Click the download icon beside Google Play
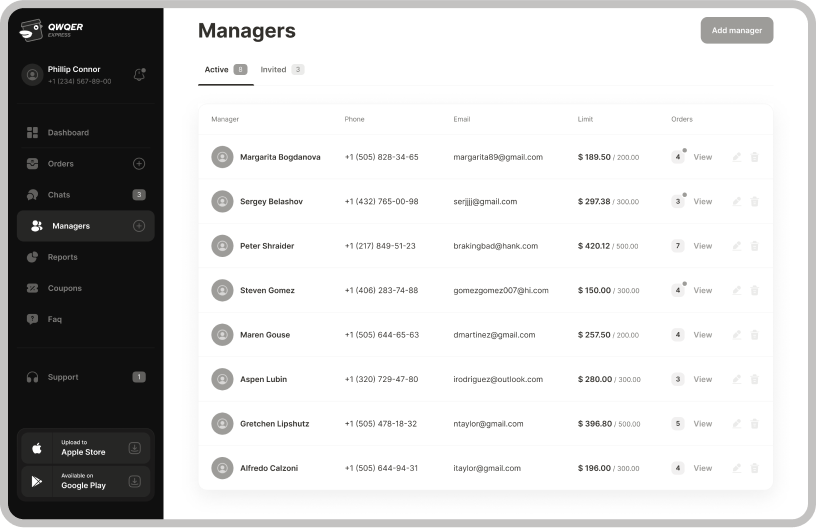The image size is (816, 528). click(135, 482)
